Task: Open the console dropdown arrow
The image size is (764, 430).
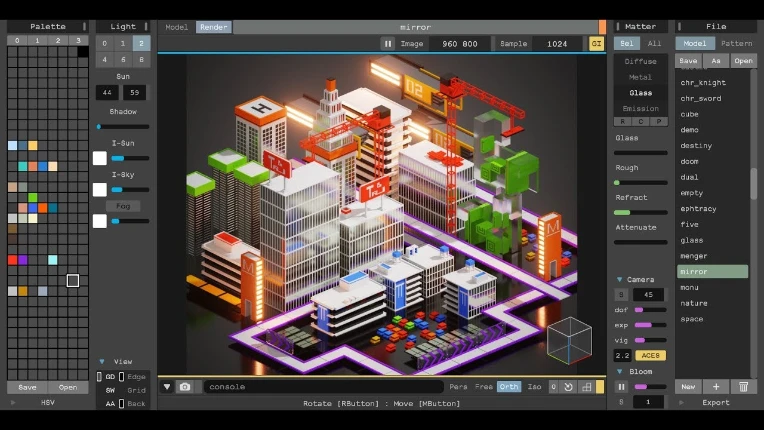Action: 167,387
